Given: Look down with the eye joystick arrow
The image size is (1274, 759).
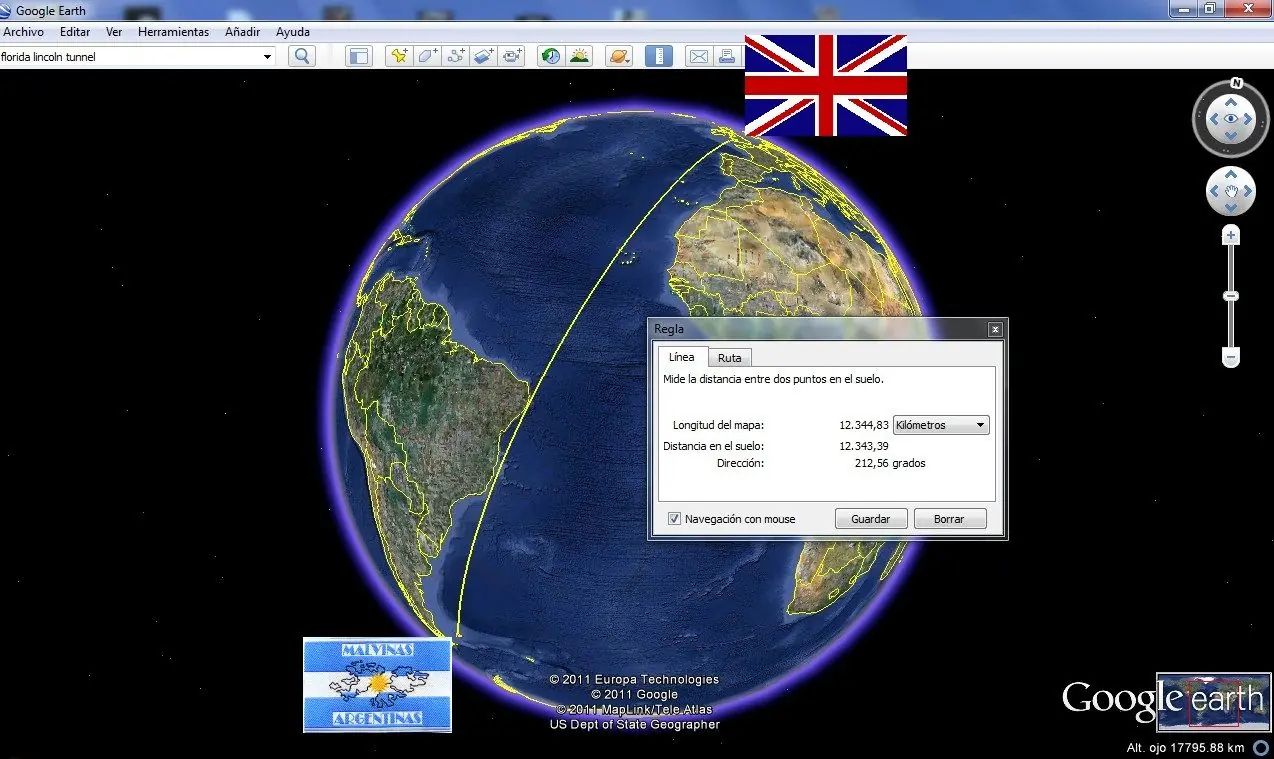Looking at the screenshot, I should (1231, 136).
